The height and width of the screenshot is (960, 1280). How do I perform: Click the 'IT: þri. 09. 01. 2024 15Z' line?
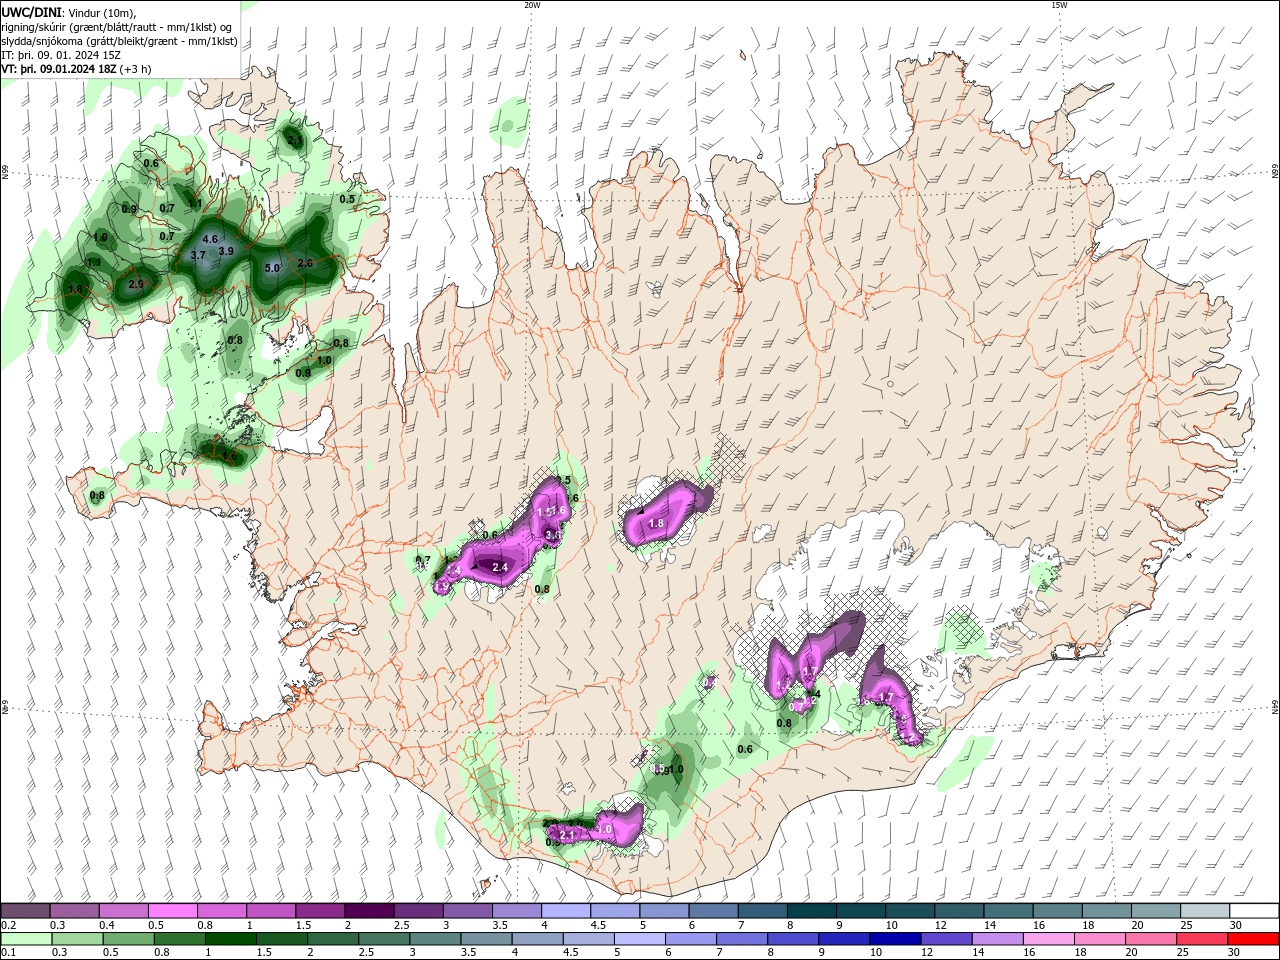click(62, 55)
